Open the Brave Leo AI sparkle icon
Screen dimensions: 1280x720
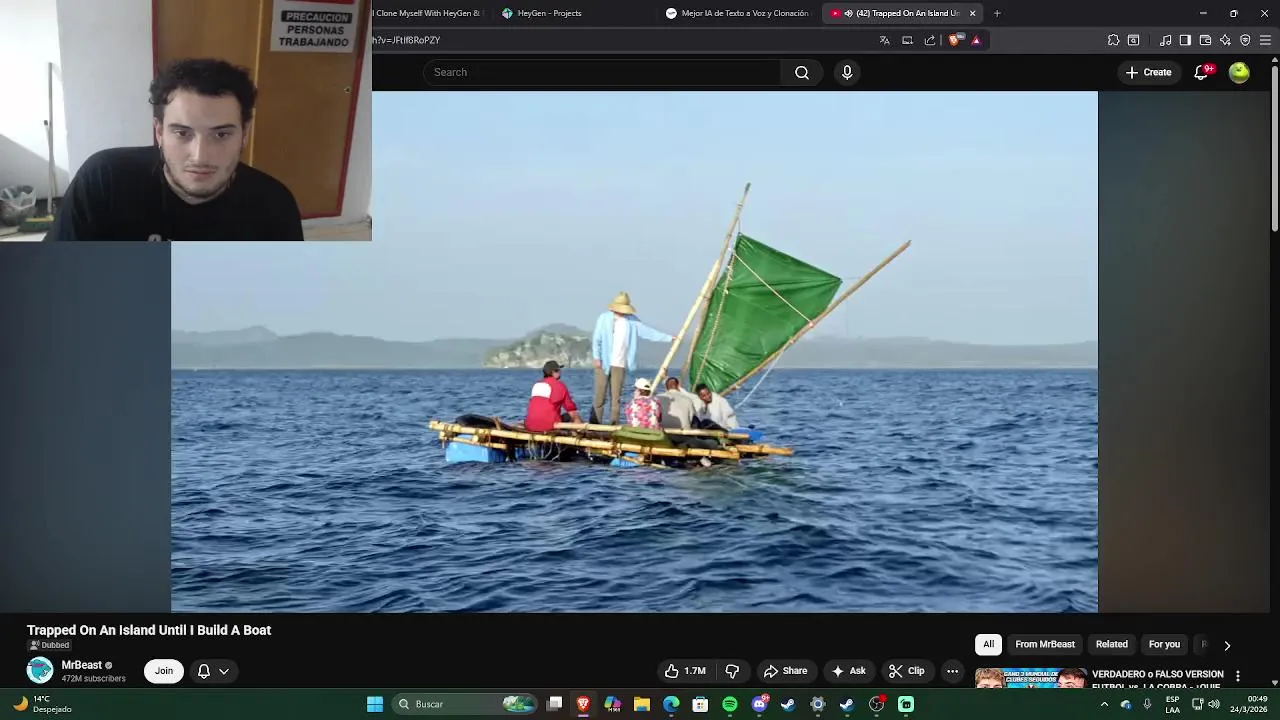click(x=1225, y=40)
